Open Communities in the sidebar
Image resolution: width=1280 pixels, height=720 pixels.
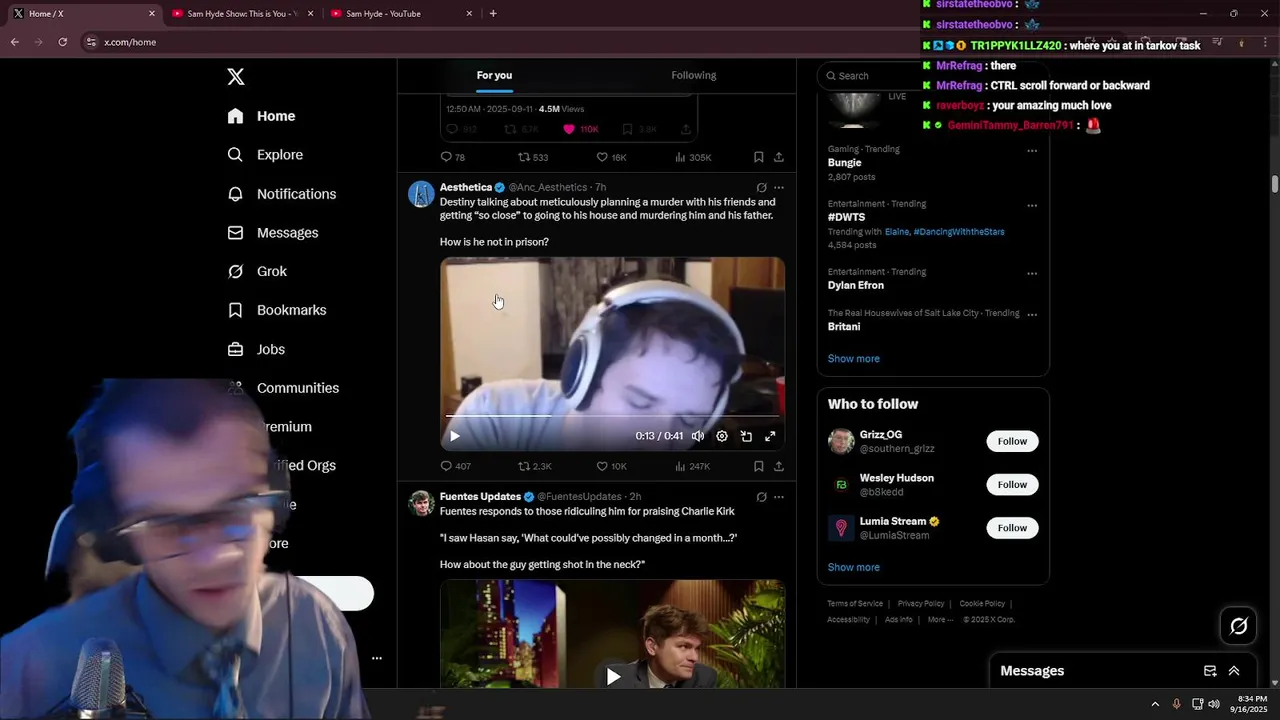(283, 388)
